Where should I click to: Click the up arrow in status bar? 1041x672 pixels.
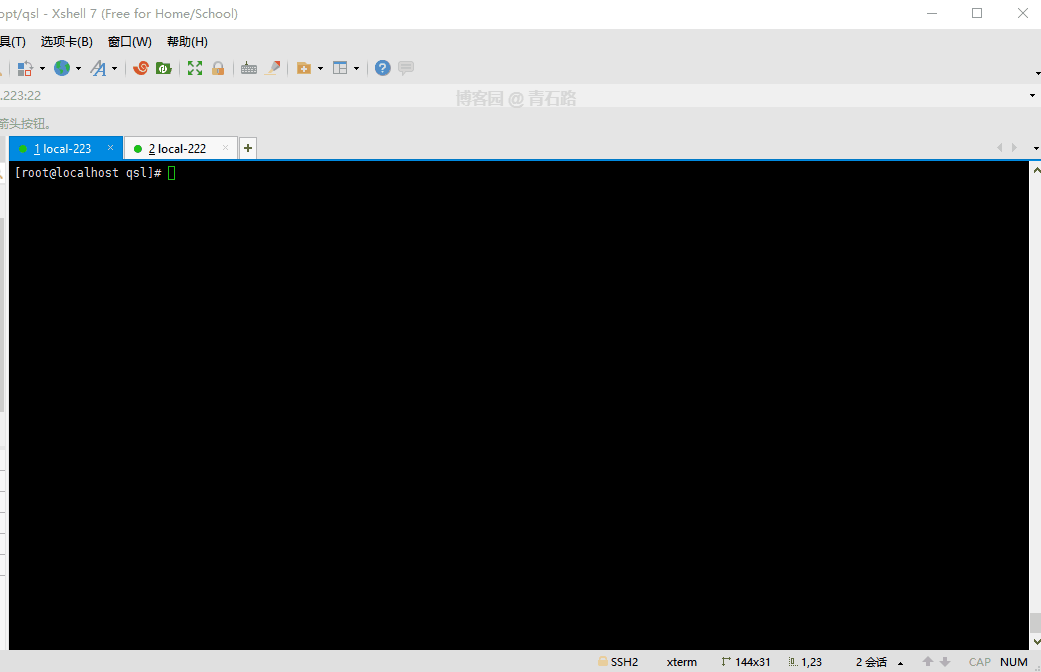pos(928,661)
